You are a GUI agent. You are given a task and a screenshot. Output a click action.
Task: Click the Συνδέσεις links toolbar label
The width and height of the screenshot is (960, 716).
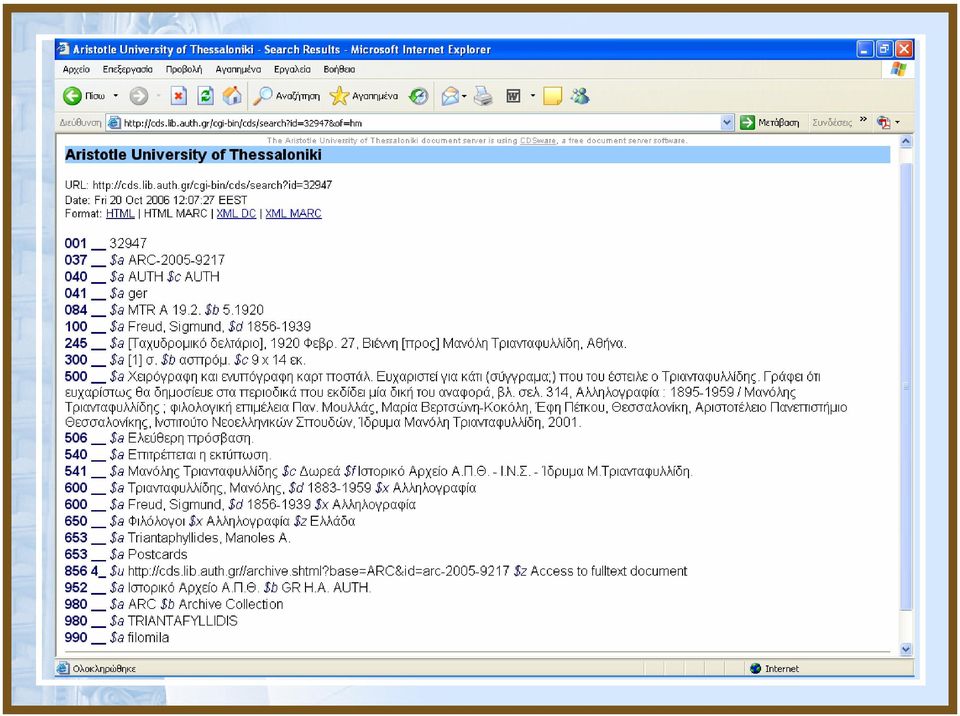[832, 122]
